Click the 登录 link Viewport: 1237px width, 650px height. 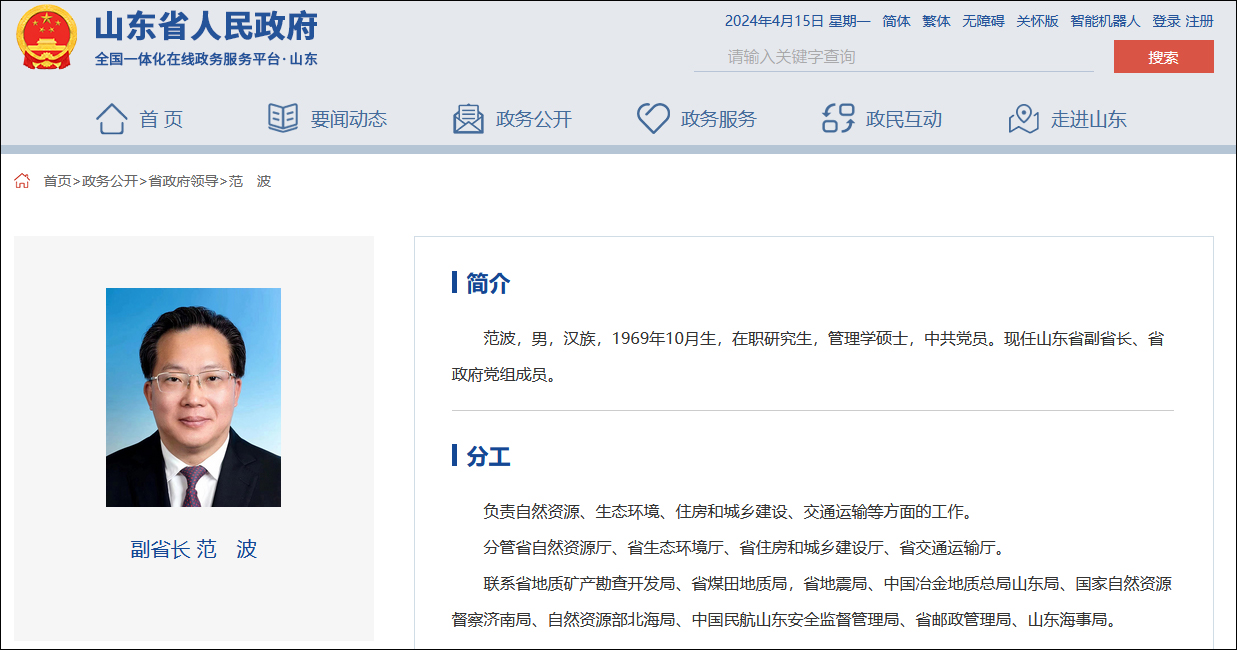(1166, 21)
